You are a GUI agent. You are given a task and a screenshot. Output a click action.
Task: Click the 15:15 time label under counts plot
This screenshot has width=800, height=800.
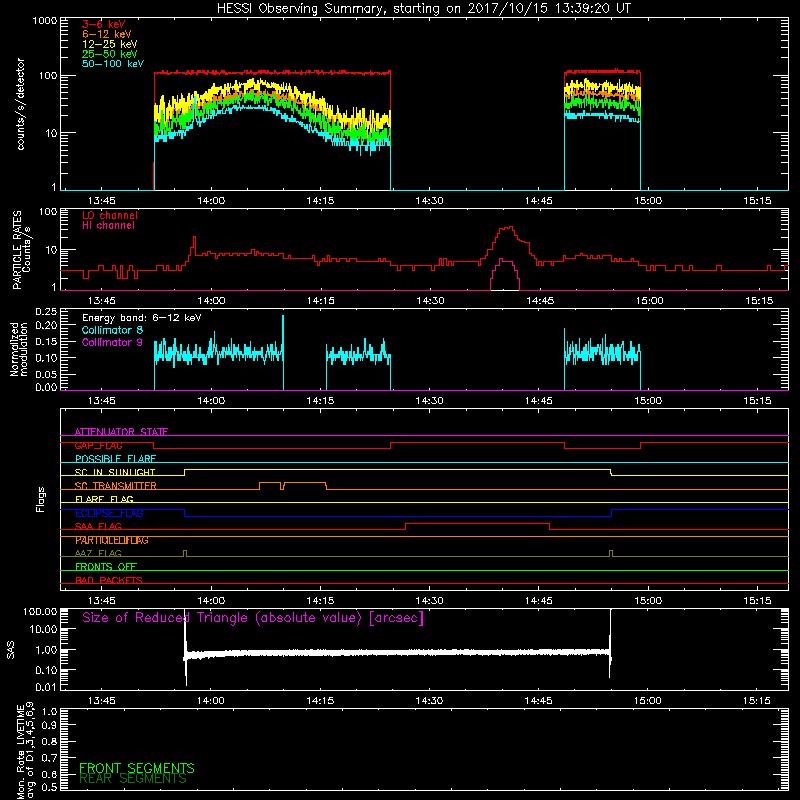pyautogui.click(x=757, y=201)
